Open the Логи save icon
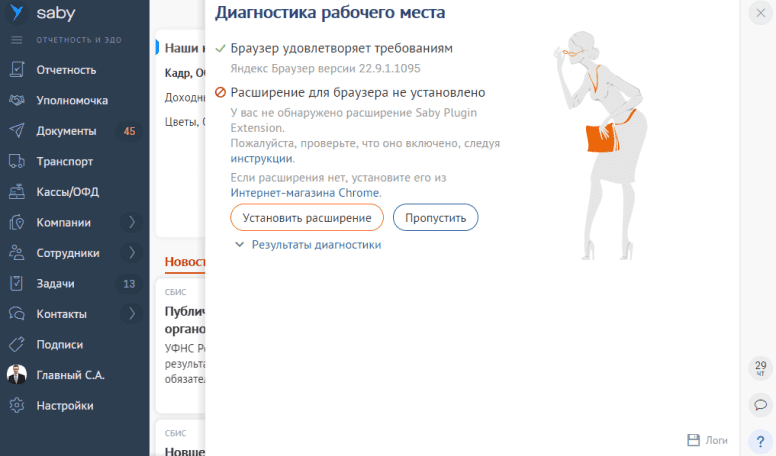The height and width of the screenshot is (456, 776). (x=694, y=440)
